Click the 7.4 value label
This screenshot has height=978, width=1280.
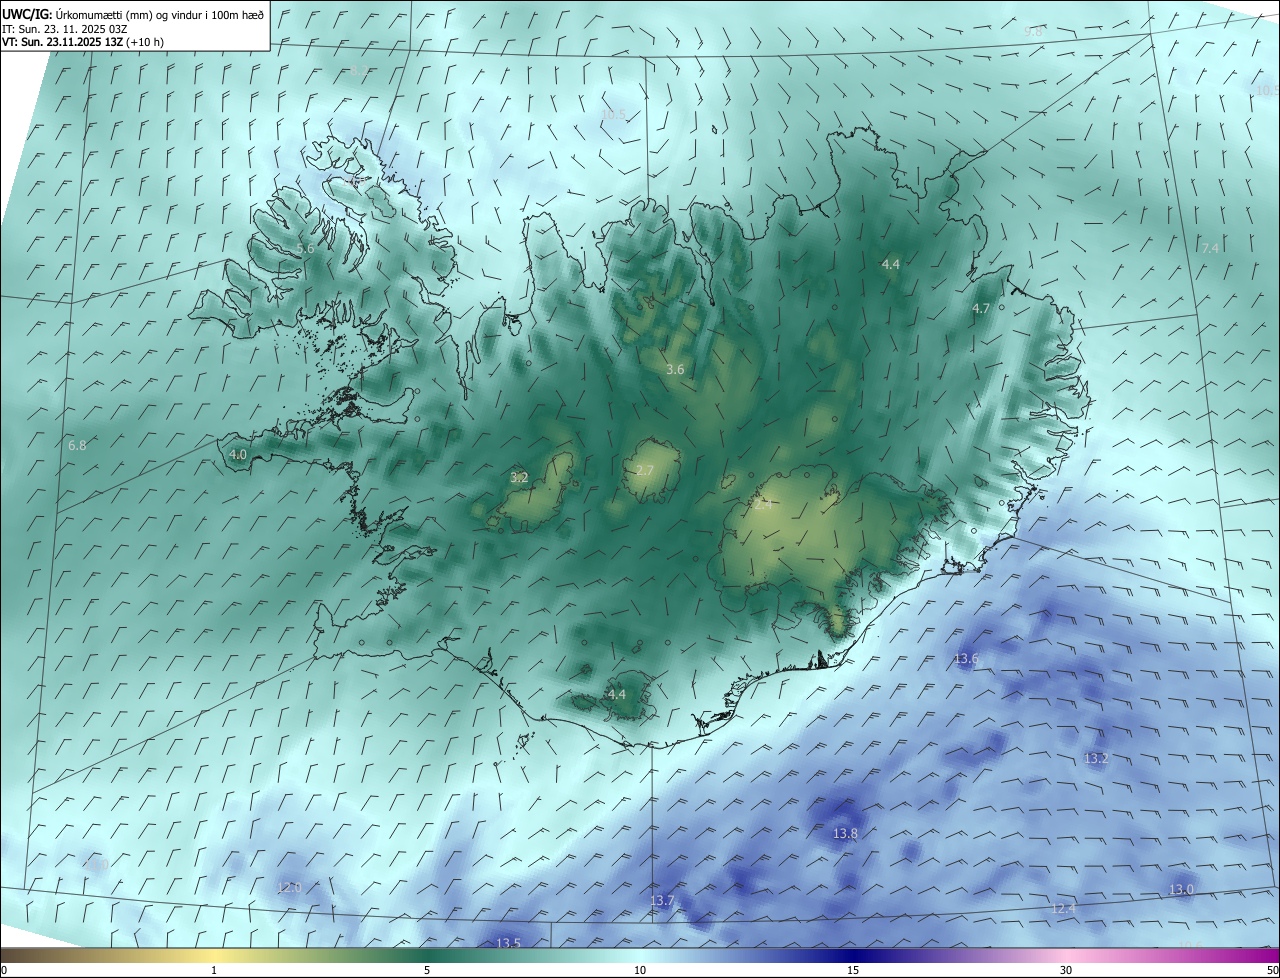(x=1210, y=248)
